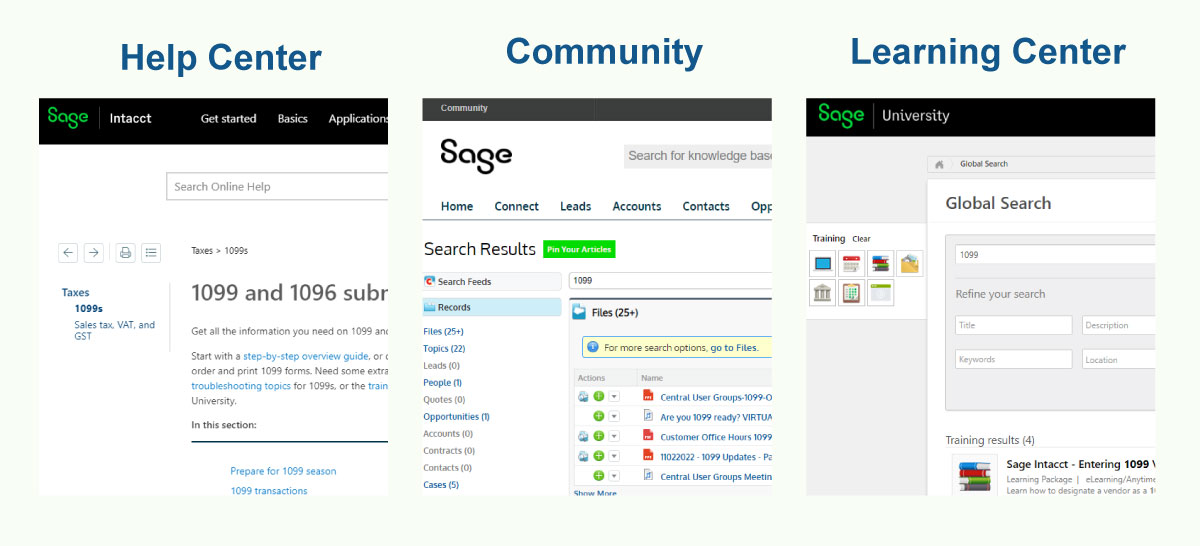Image resolution: width=1200 pixels, height=546 pixels.
Task: Select the yellow folder training filter icon
Action: point(910,264)
